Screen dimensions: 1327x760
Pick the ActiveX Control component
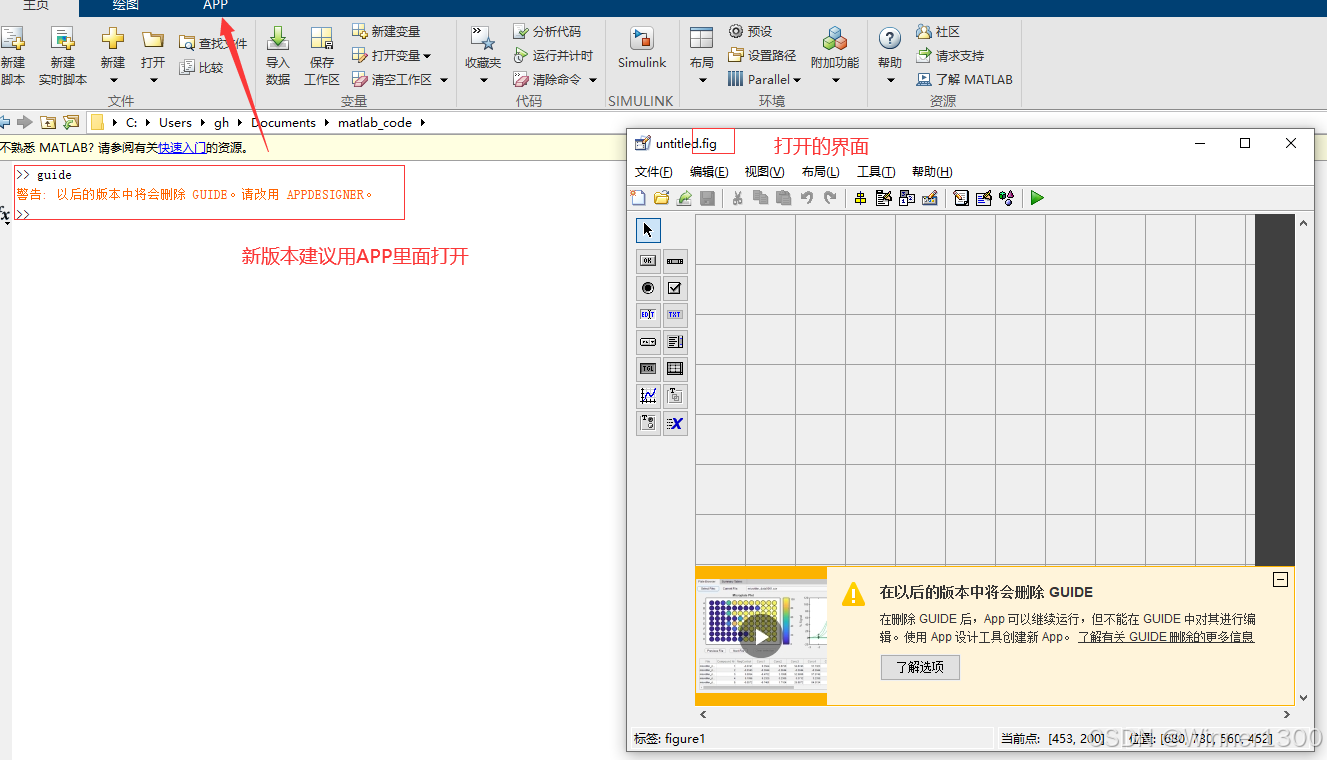click(675, 423)
